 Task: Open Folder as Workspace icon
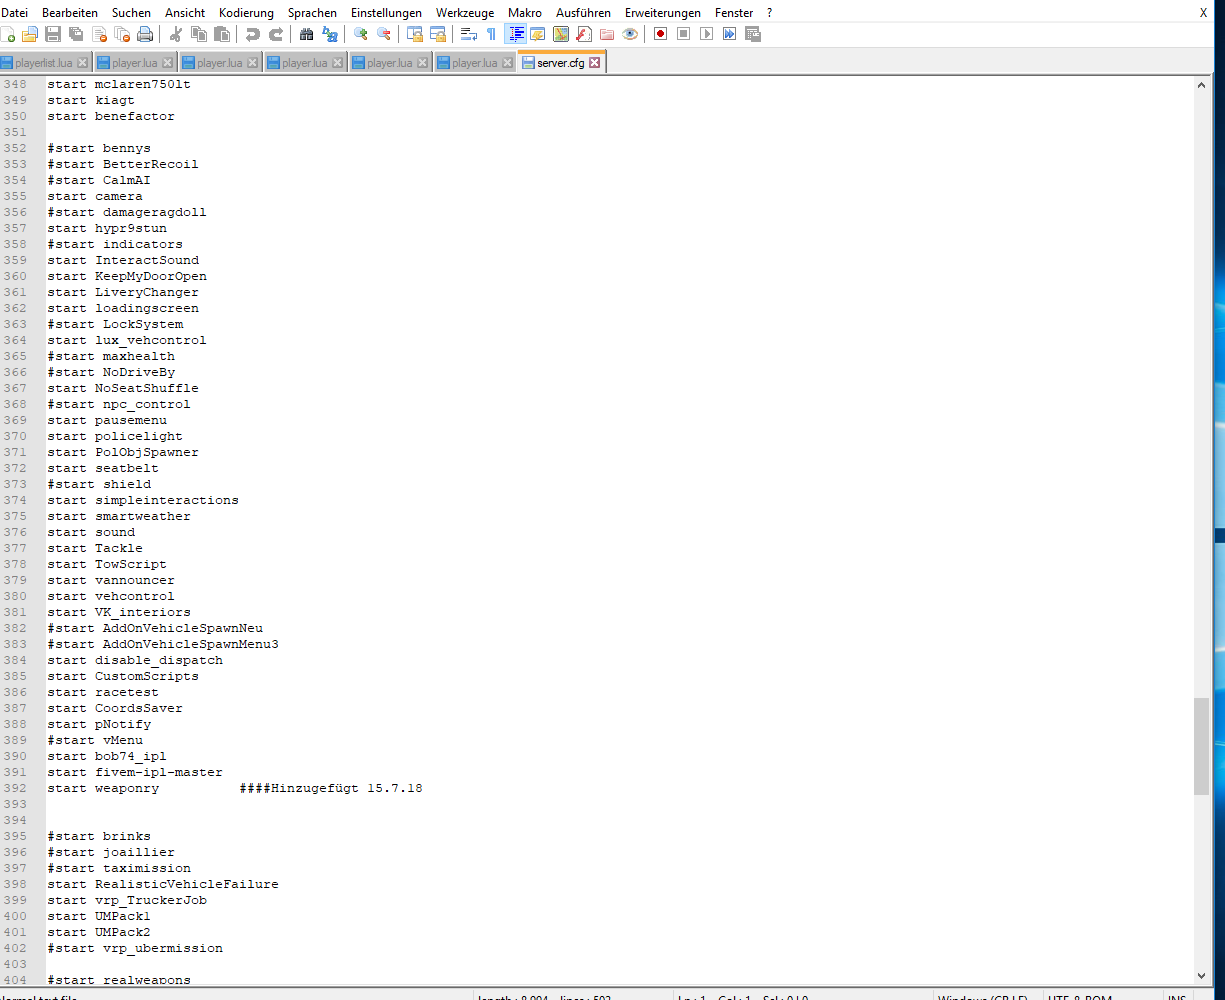click(607, 34)
